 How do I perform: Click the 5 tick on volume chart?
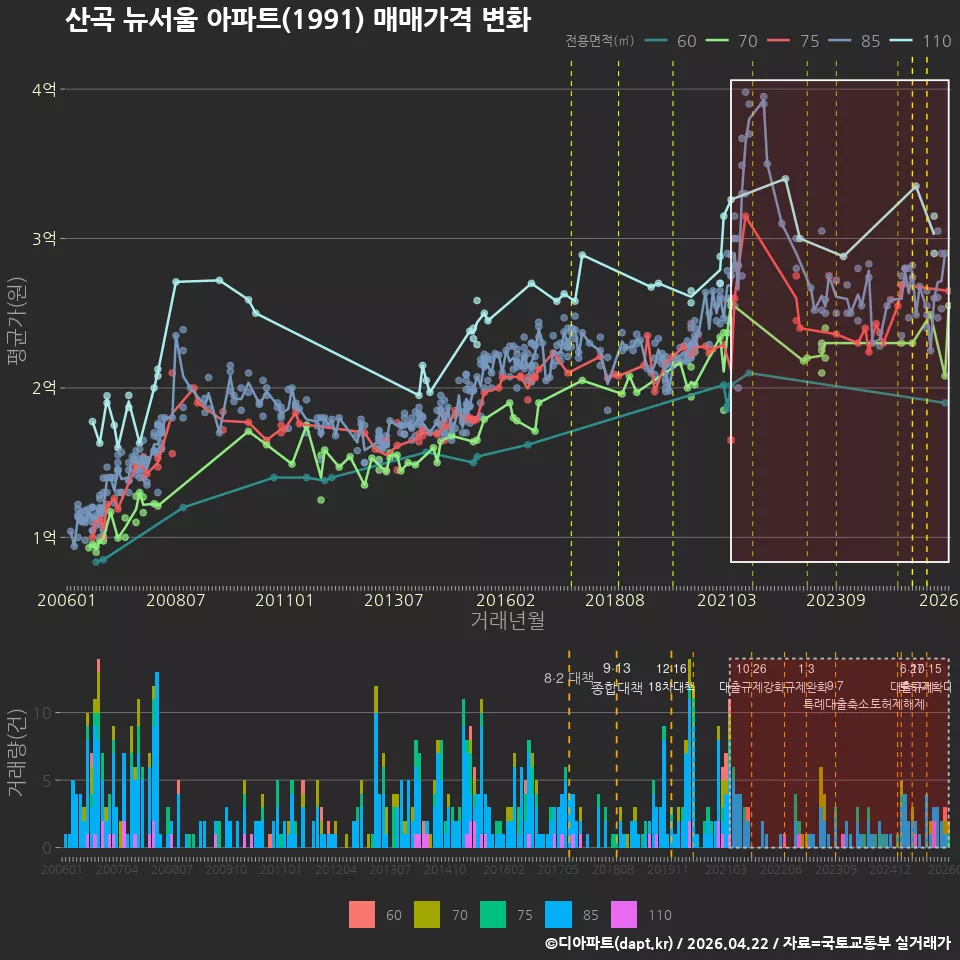click(47, 781)
